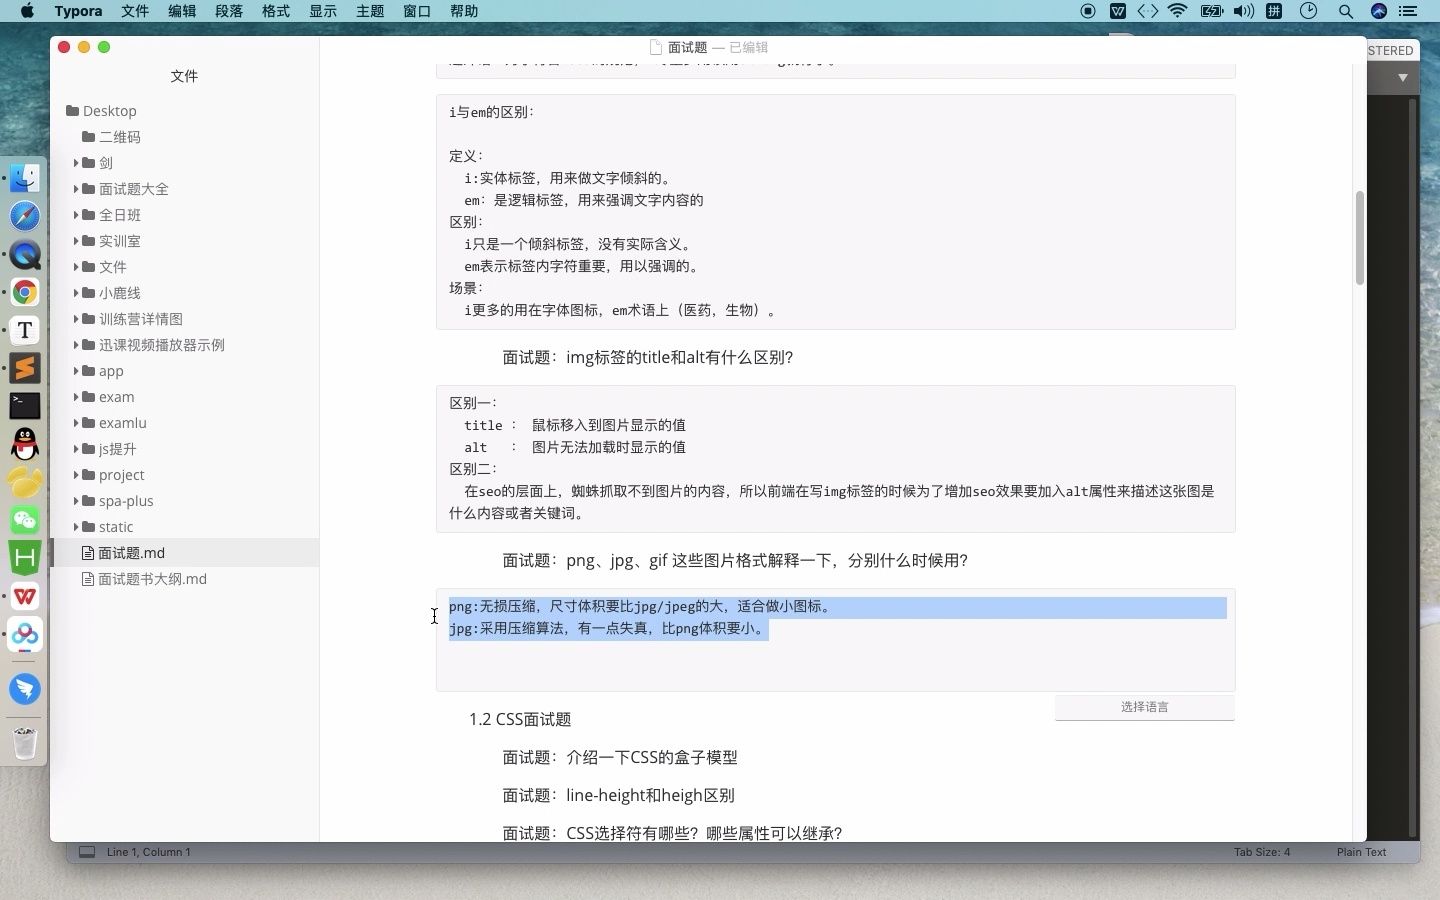This screenshot has width=1440, height=900.
Task: Open the 格式 menu
Action: click(276, 11)
